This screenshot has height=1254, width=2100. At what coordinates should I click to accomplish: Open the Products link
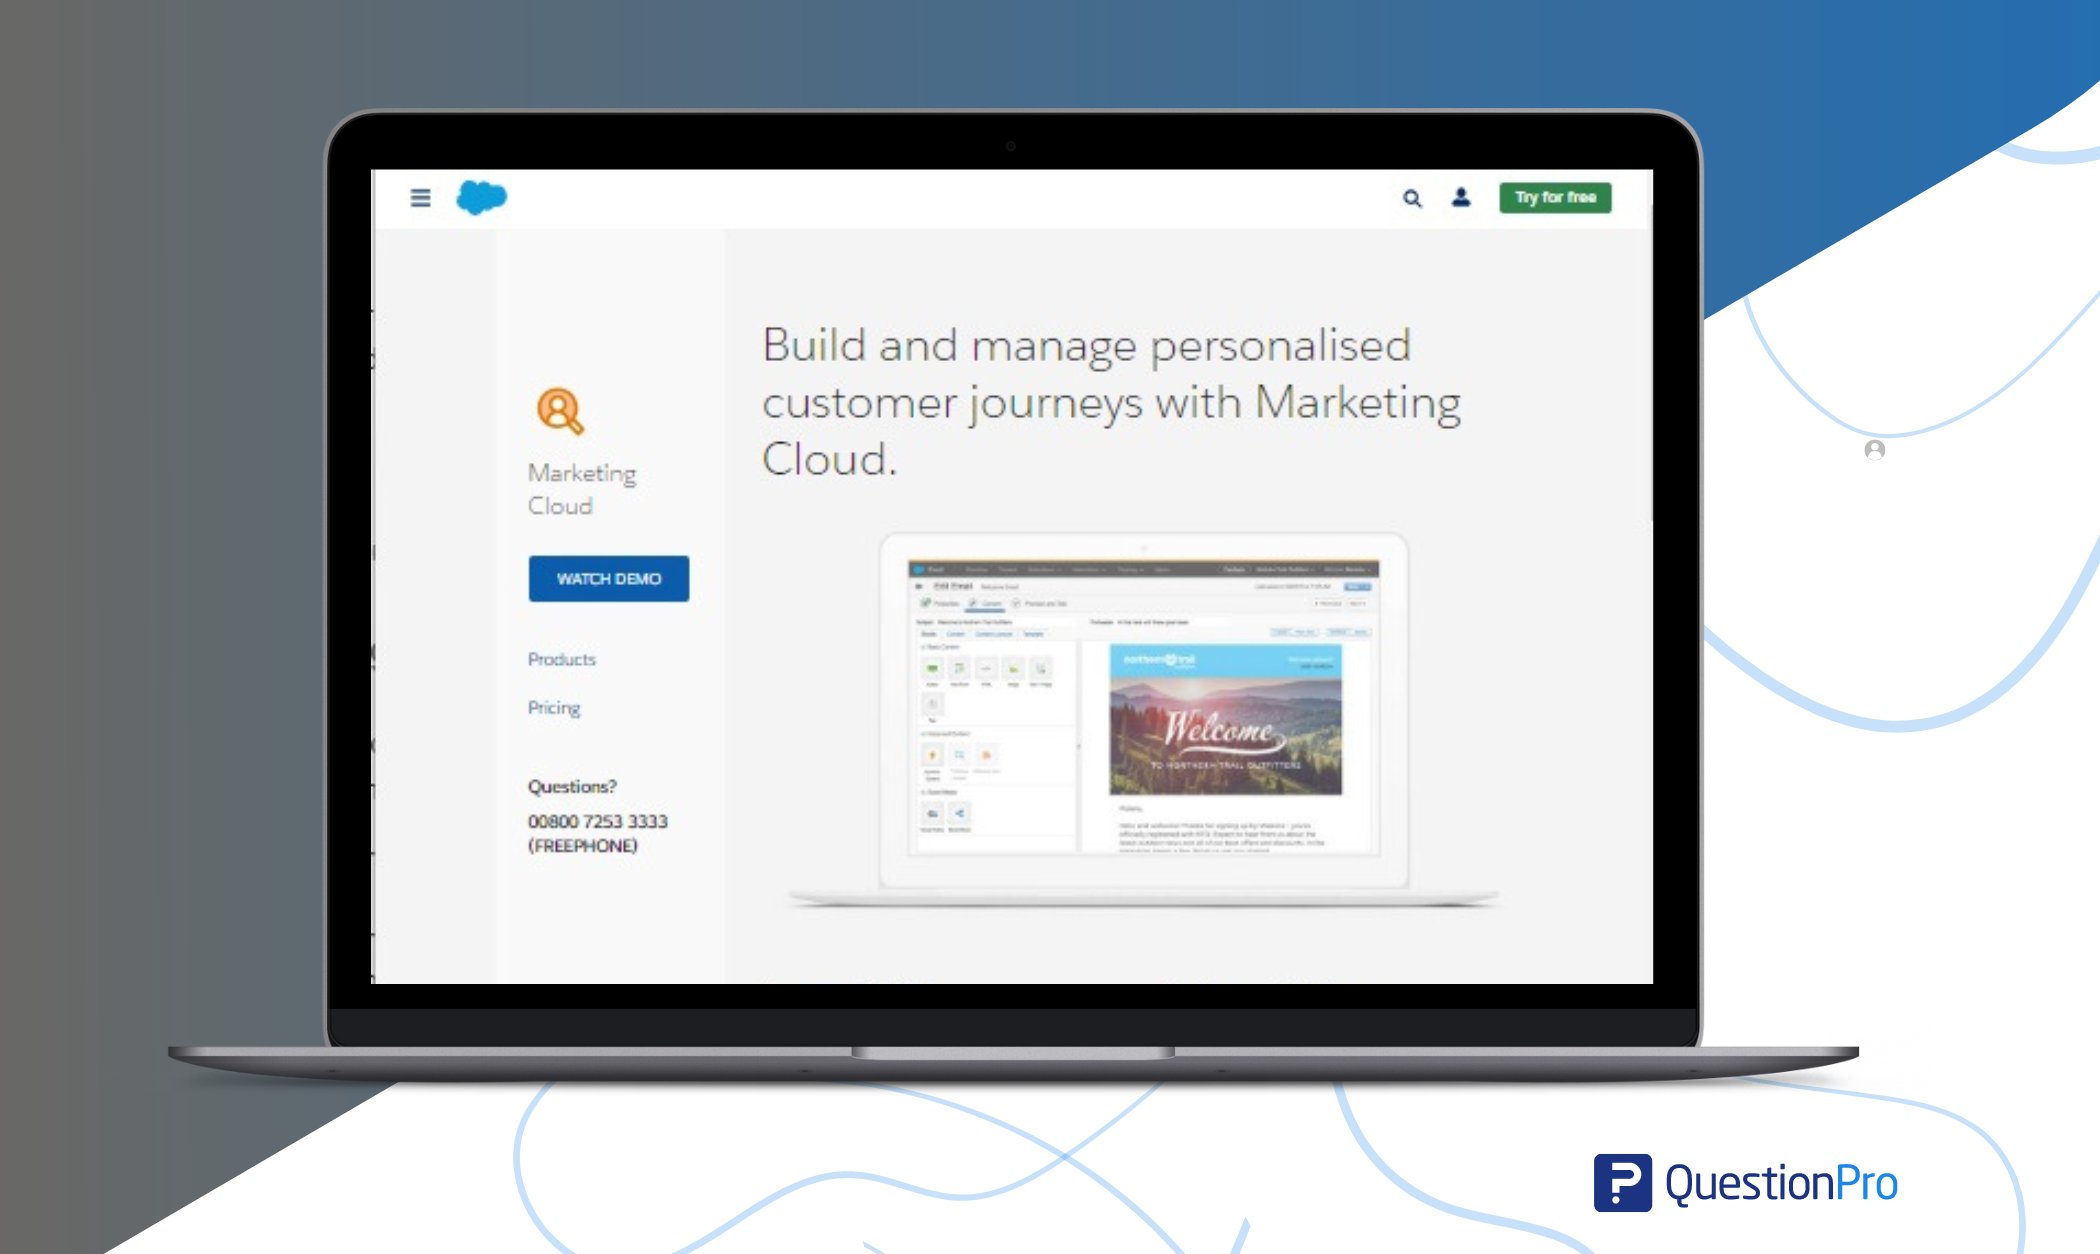(x=562, y=659)
